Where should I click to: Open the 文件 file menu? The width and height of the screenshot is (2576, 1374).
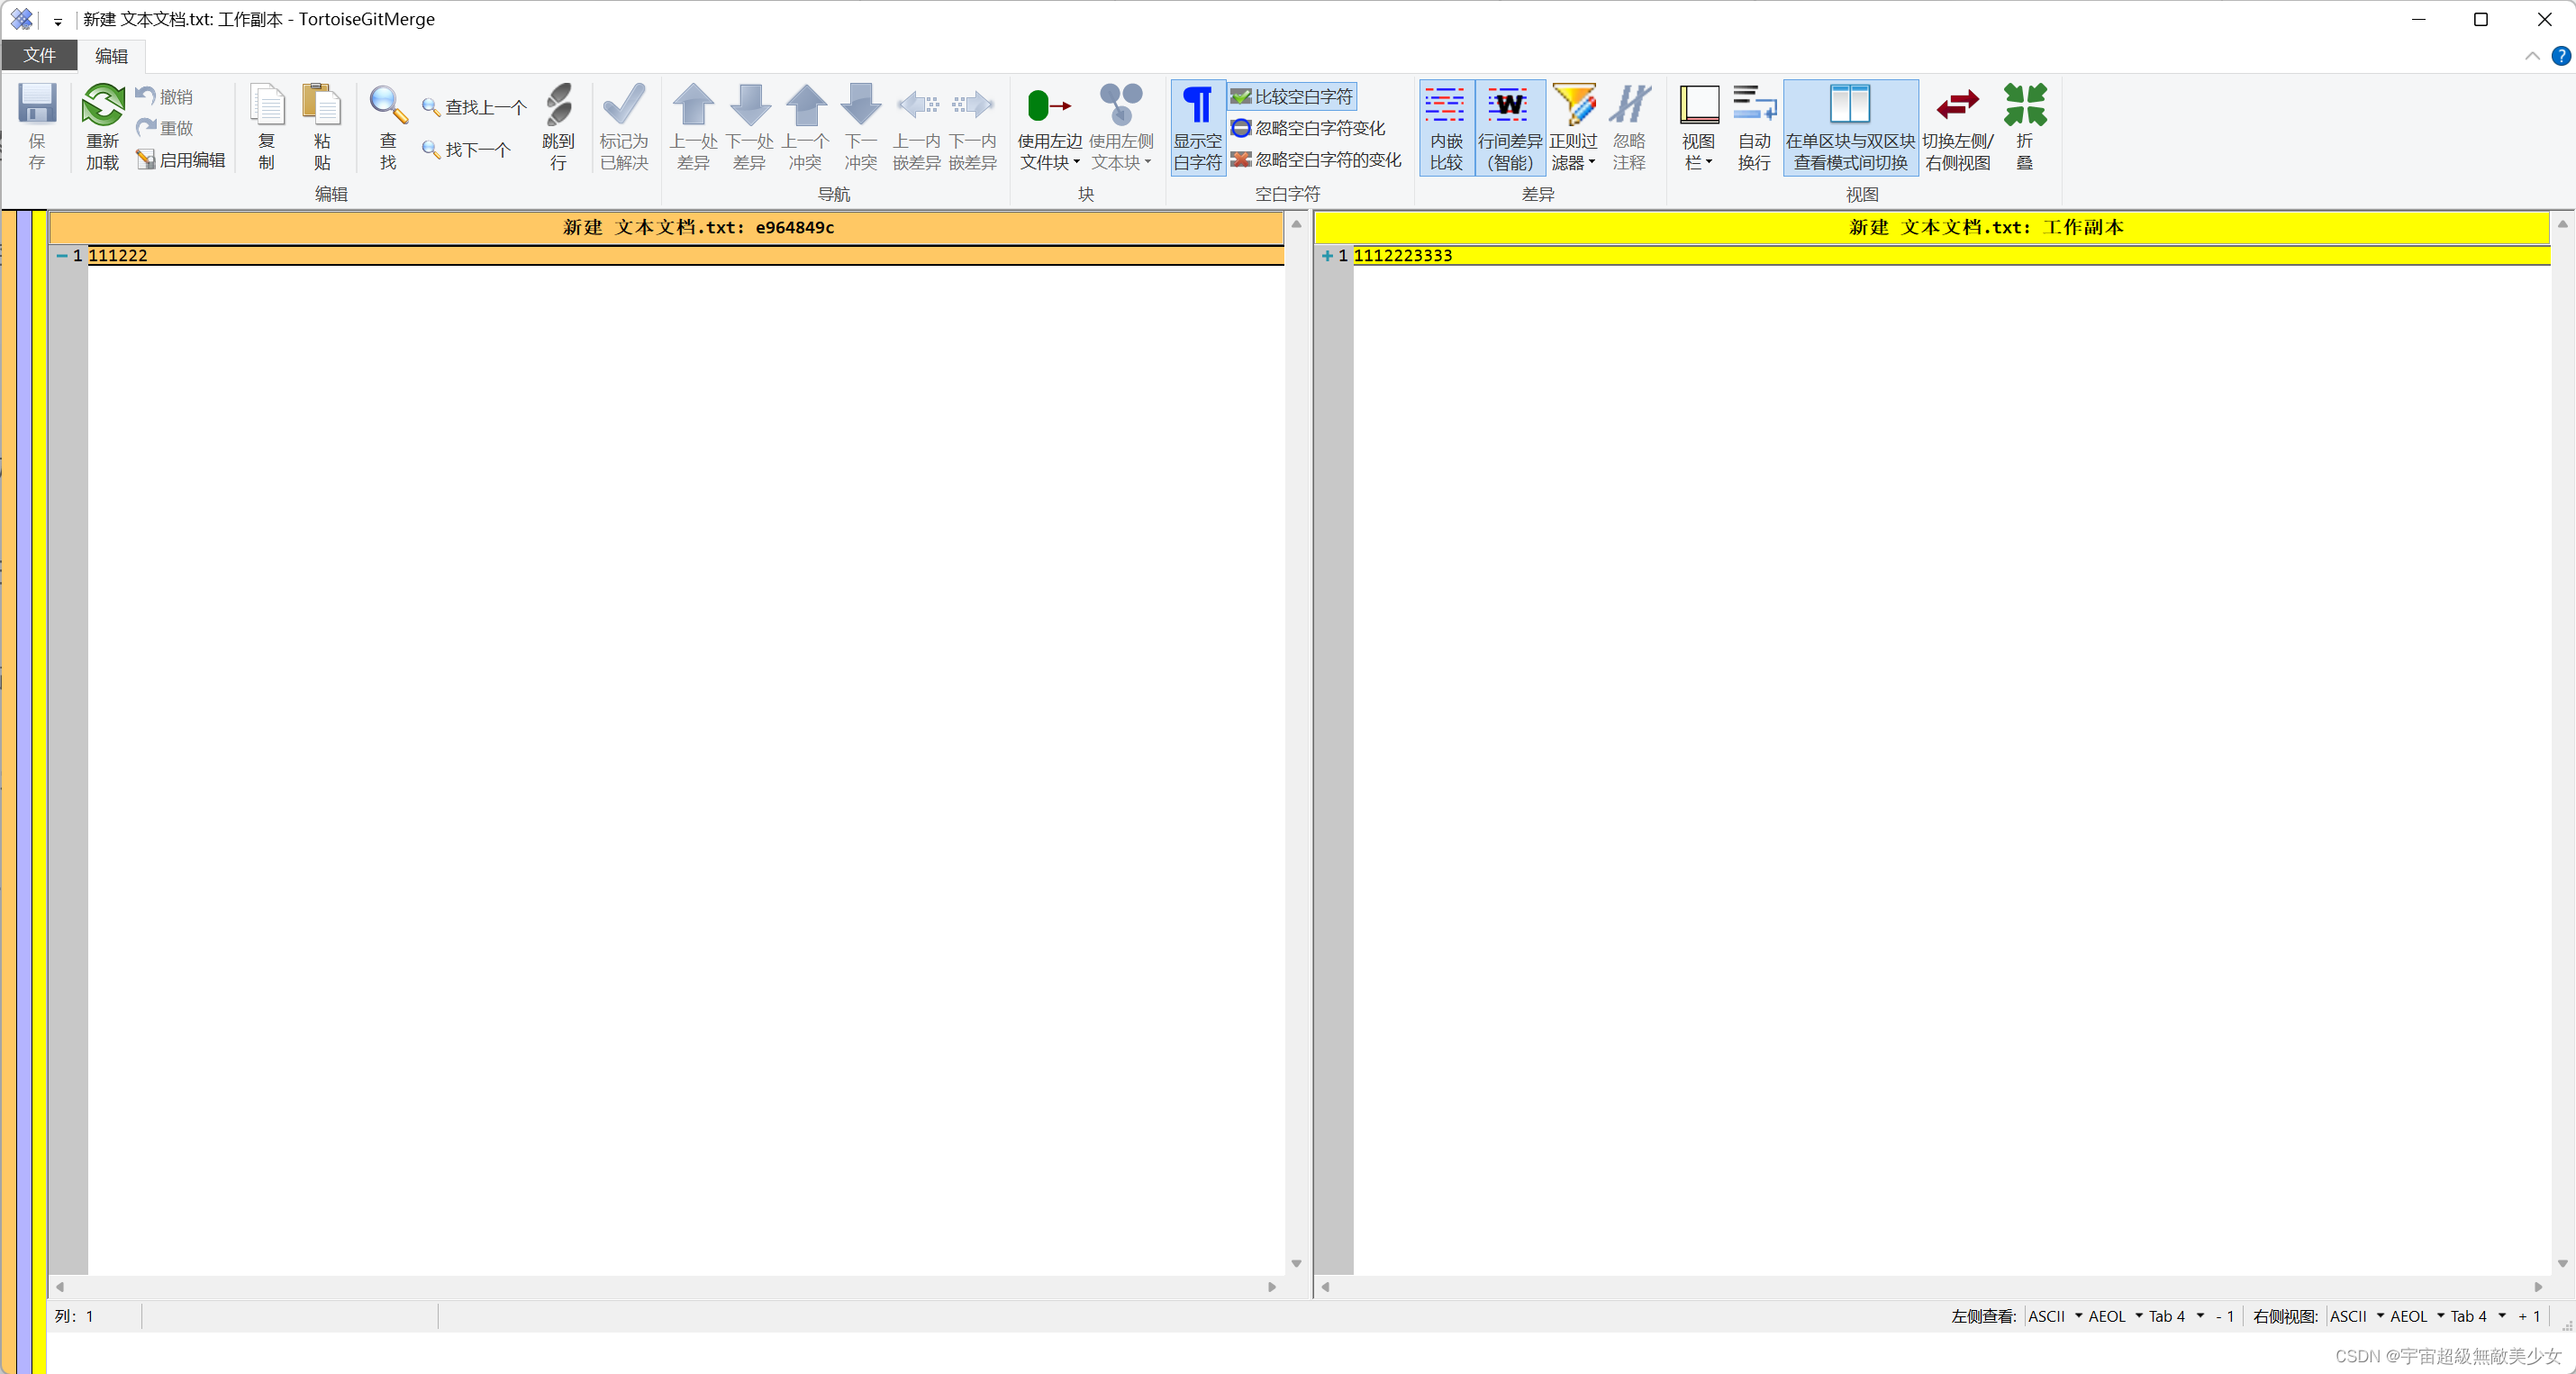click(x=39, y=56)
